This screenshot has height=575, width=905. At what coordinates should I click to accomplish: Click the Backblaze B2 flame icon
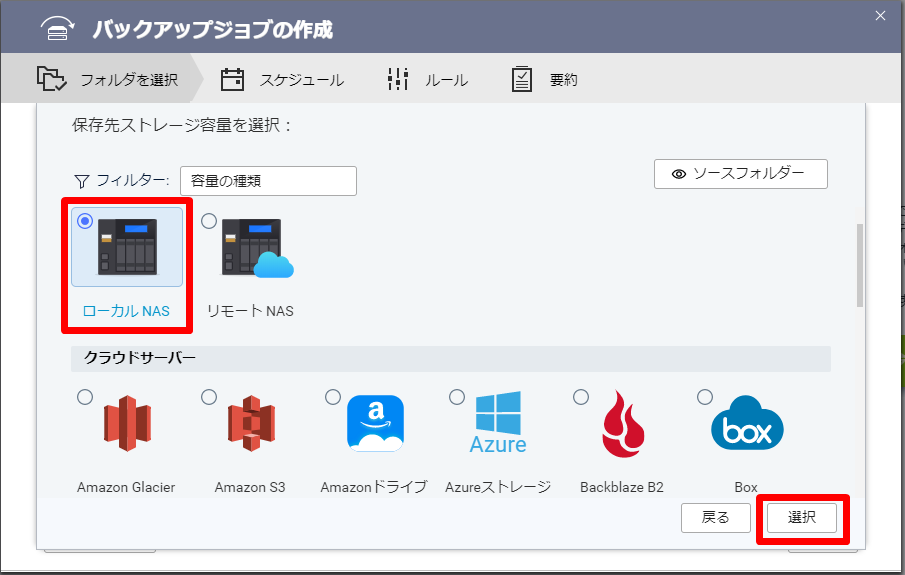(x=623, y=424)
